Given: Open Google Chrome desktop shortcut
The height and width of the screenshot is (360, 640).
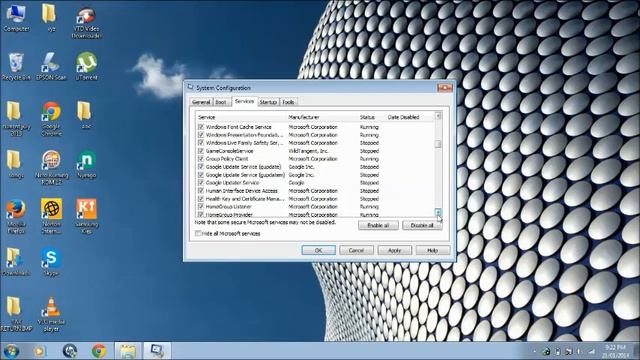Looking at the screenshot, I should coord(51,118).
